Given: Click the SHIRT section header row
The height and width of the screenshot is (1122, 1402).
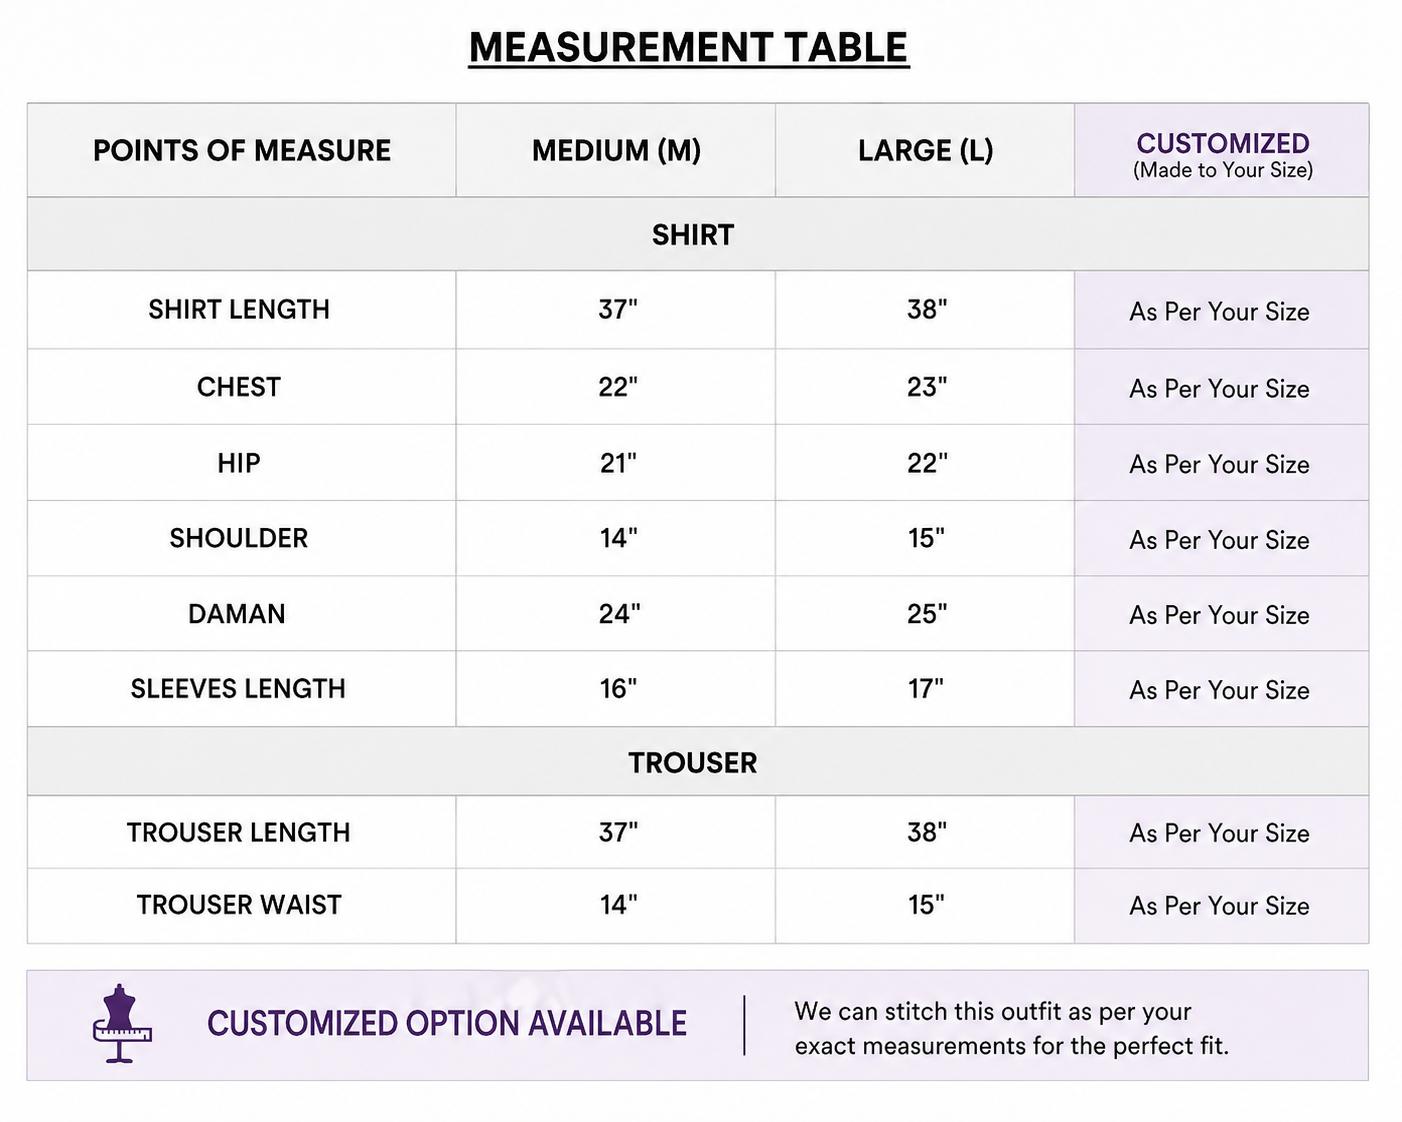Looking at the screenshot, I should pos(697,234).
